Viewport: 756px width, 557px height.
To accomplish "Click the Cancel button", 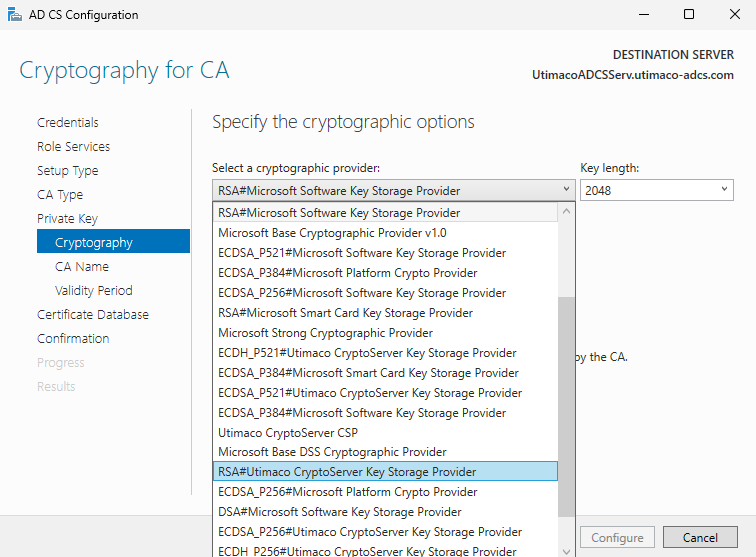I will coord(700,538).
